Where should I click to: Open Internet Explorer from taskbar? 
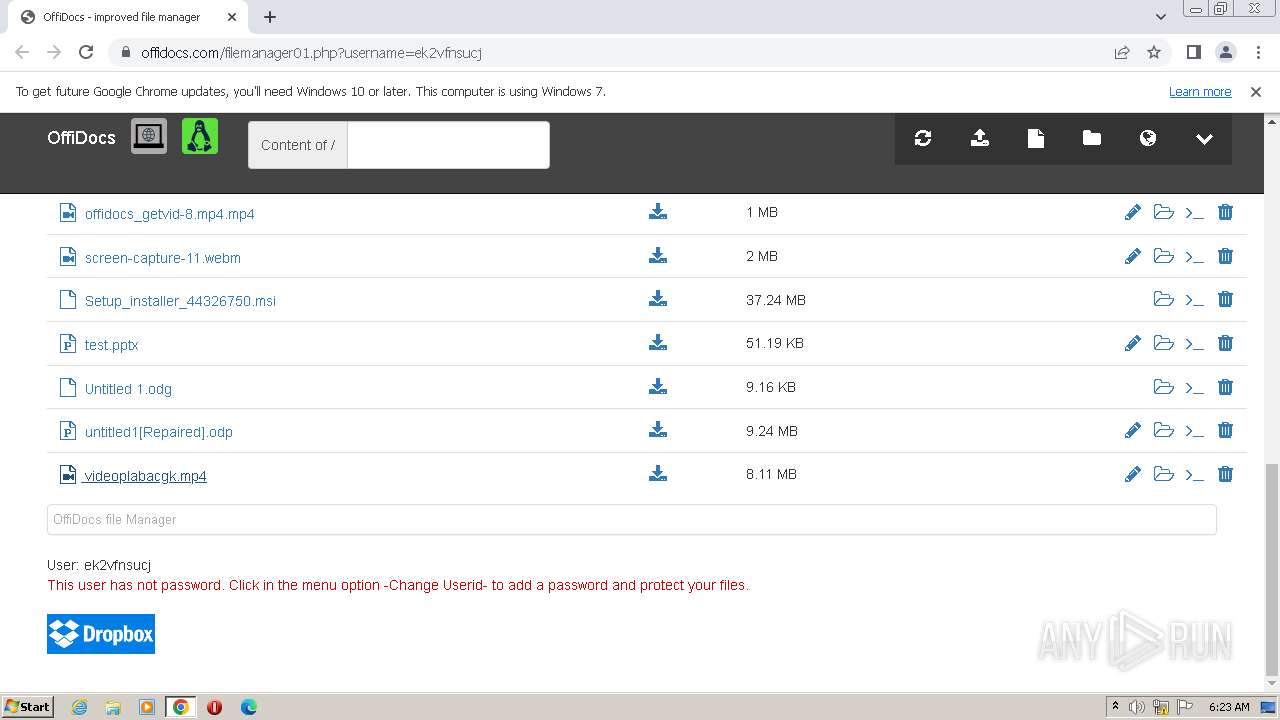point(79,707)
